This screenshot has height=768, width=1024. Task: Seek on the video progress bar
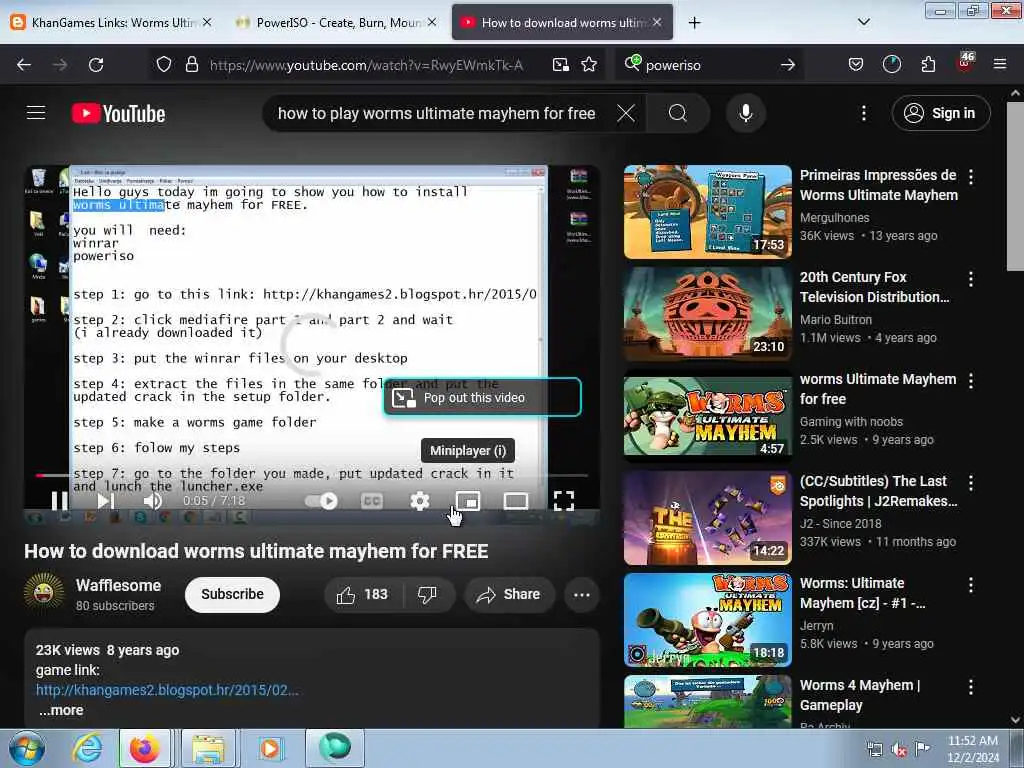pos(312,475)
